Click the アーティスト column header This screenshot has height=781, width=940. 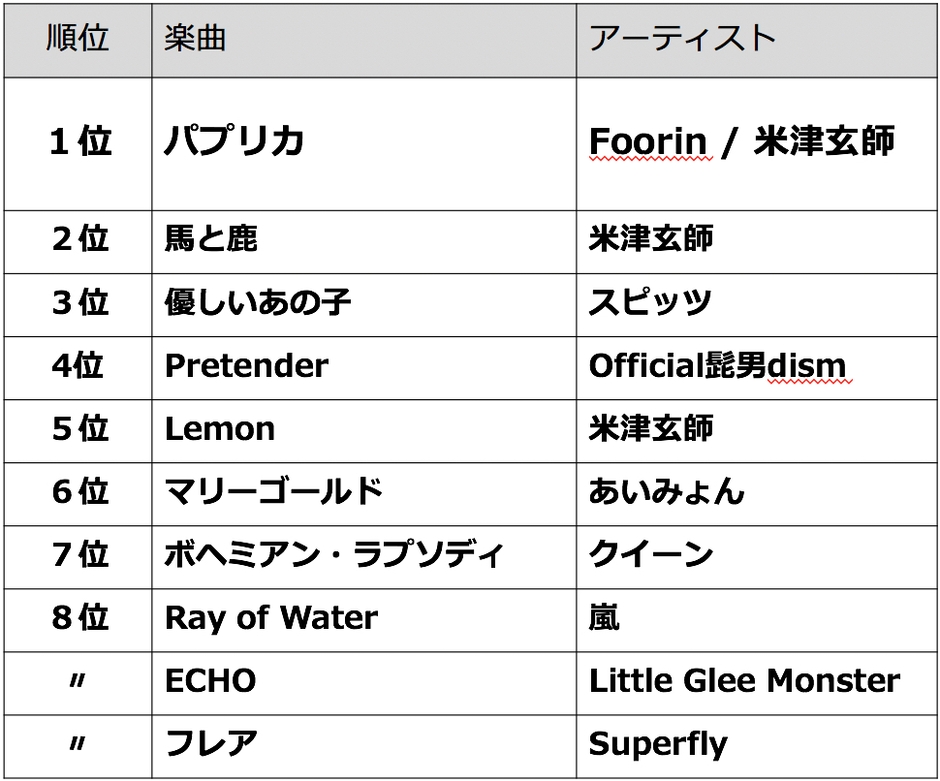click(683, 39)
